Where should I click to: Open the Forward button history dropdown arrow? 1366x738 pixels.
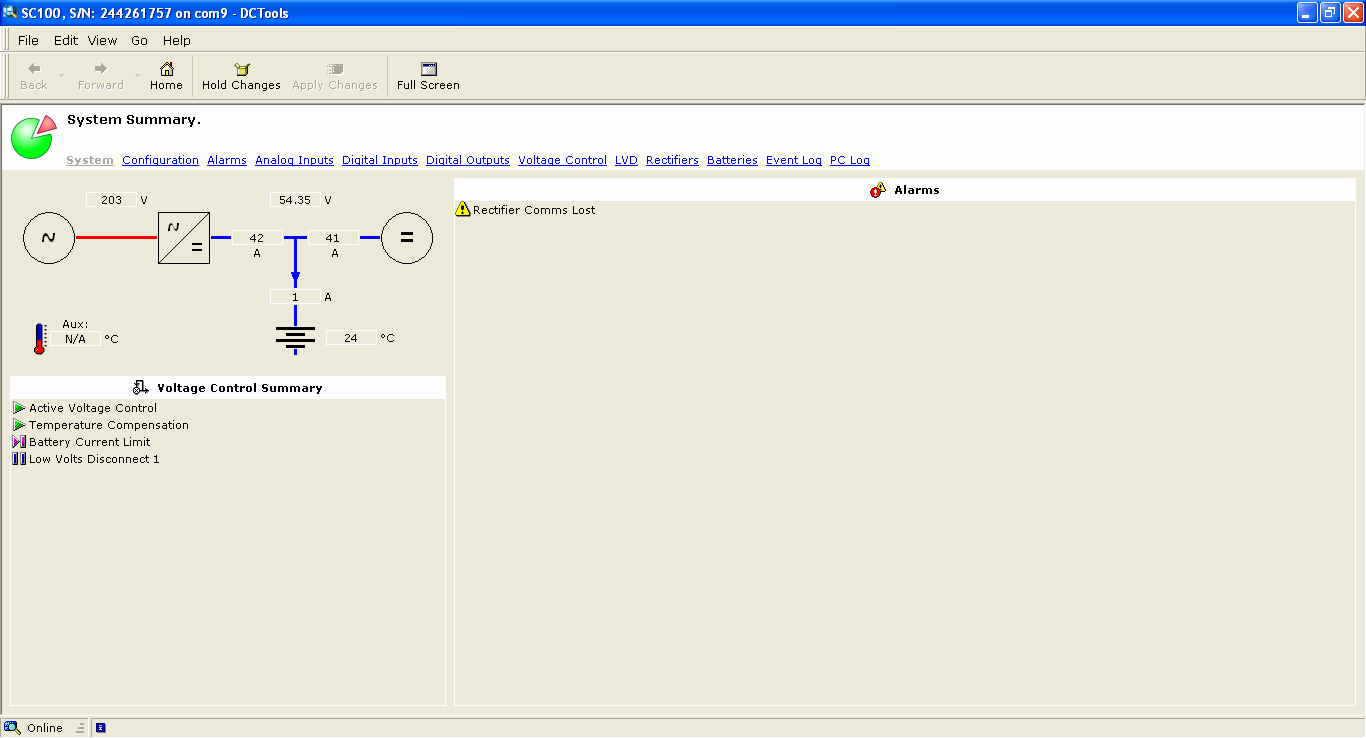138,76
